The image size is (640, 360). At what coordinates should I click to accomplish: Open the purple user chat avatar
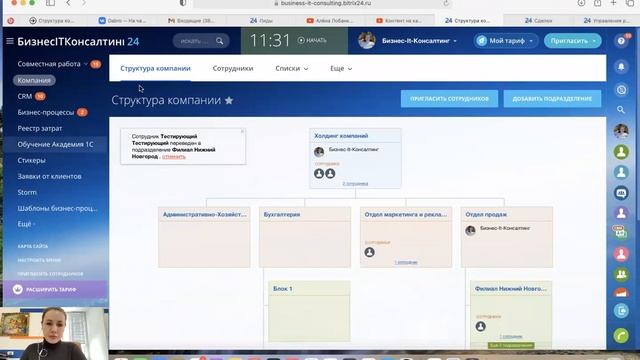(x=621, y=213)
